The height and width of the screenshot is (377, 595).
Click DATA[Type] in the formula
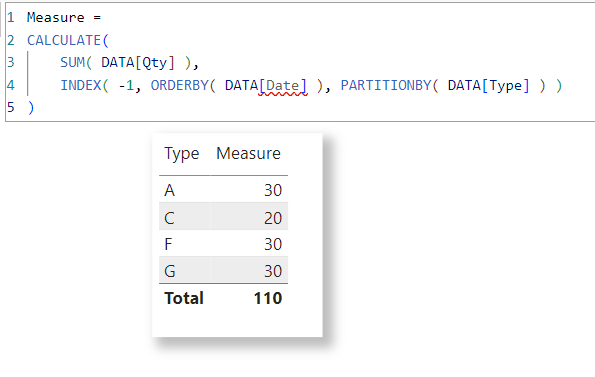pyautogui.click(x=489, y=86)
